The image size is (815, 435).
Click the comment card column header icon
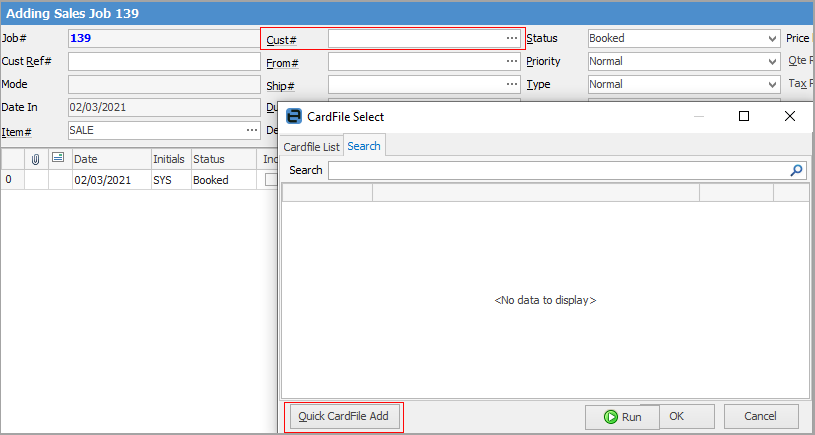tap(59, 158)
